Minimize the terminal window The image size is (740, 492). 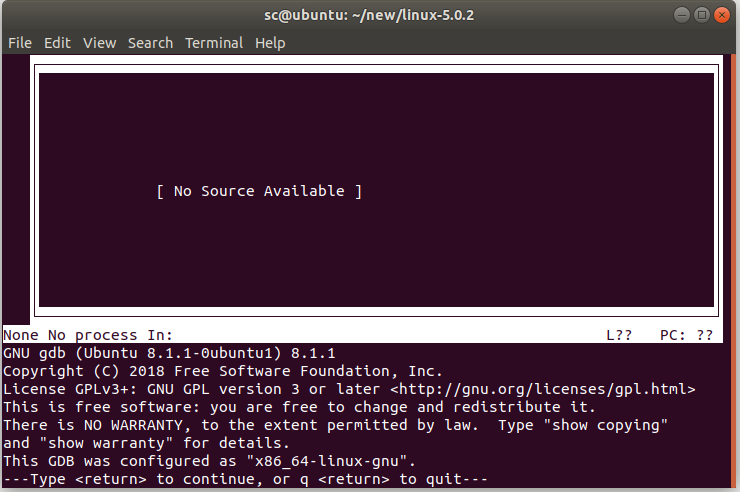(681, 15)
